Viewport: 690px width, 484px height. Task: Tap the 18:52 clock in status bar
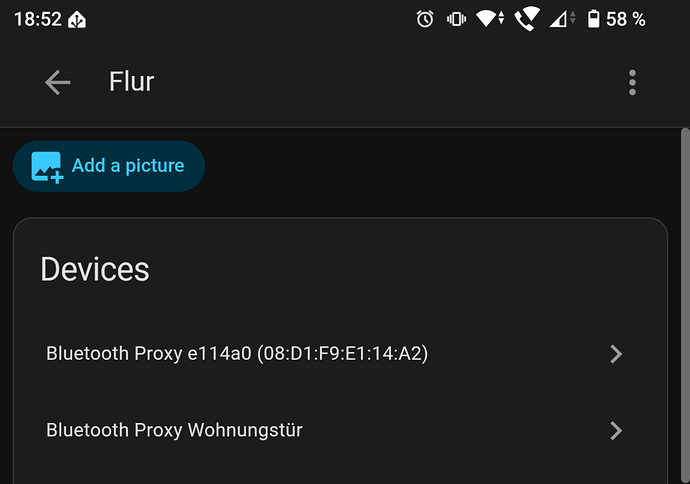[x=38, y=19]
